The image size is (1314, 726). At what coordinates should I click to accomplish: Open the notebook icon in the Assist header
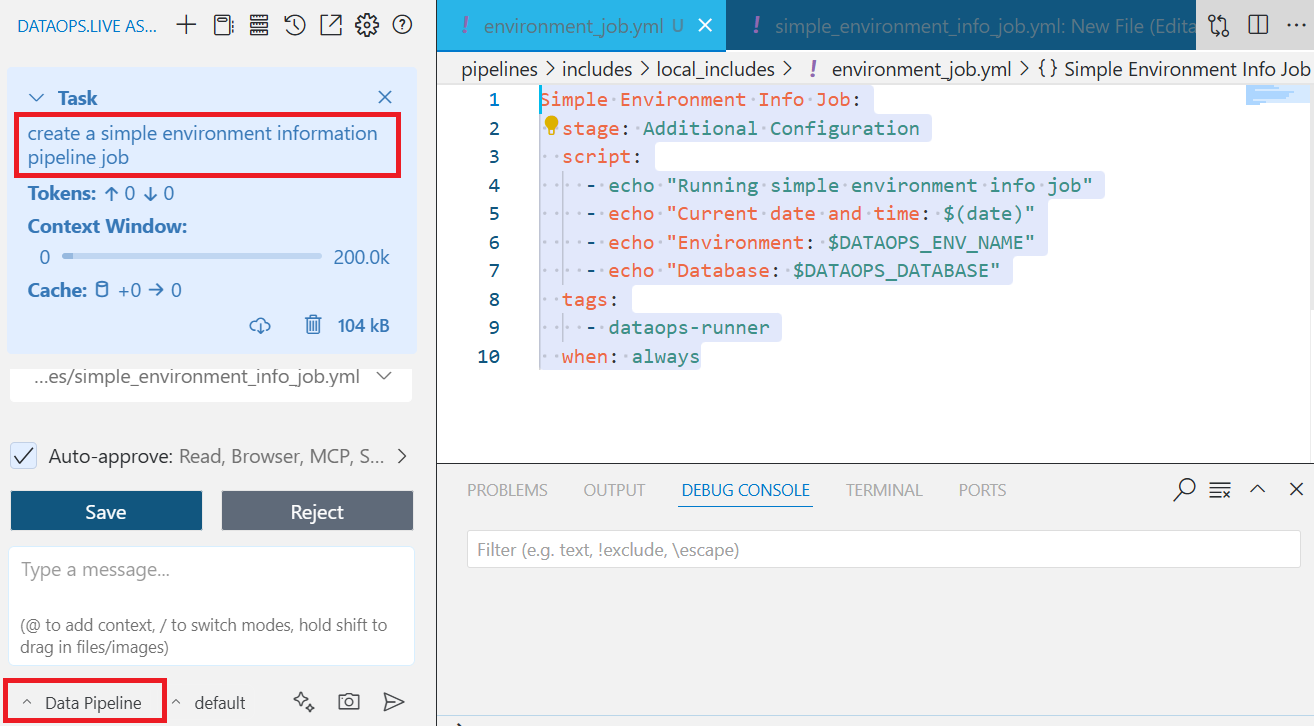pos(224,25)
